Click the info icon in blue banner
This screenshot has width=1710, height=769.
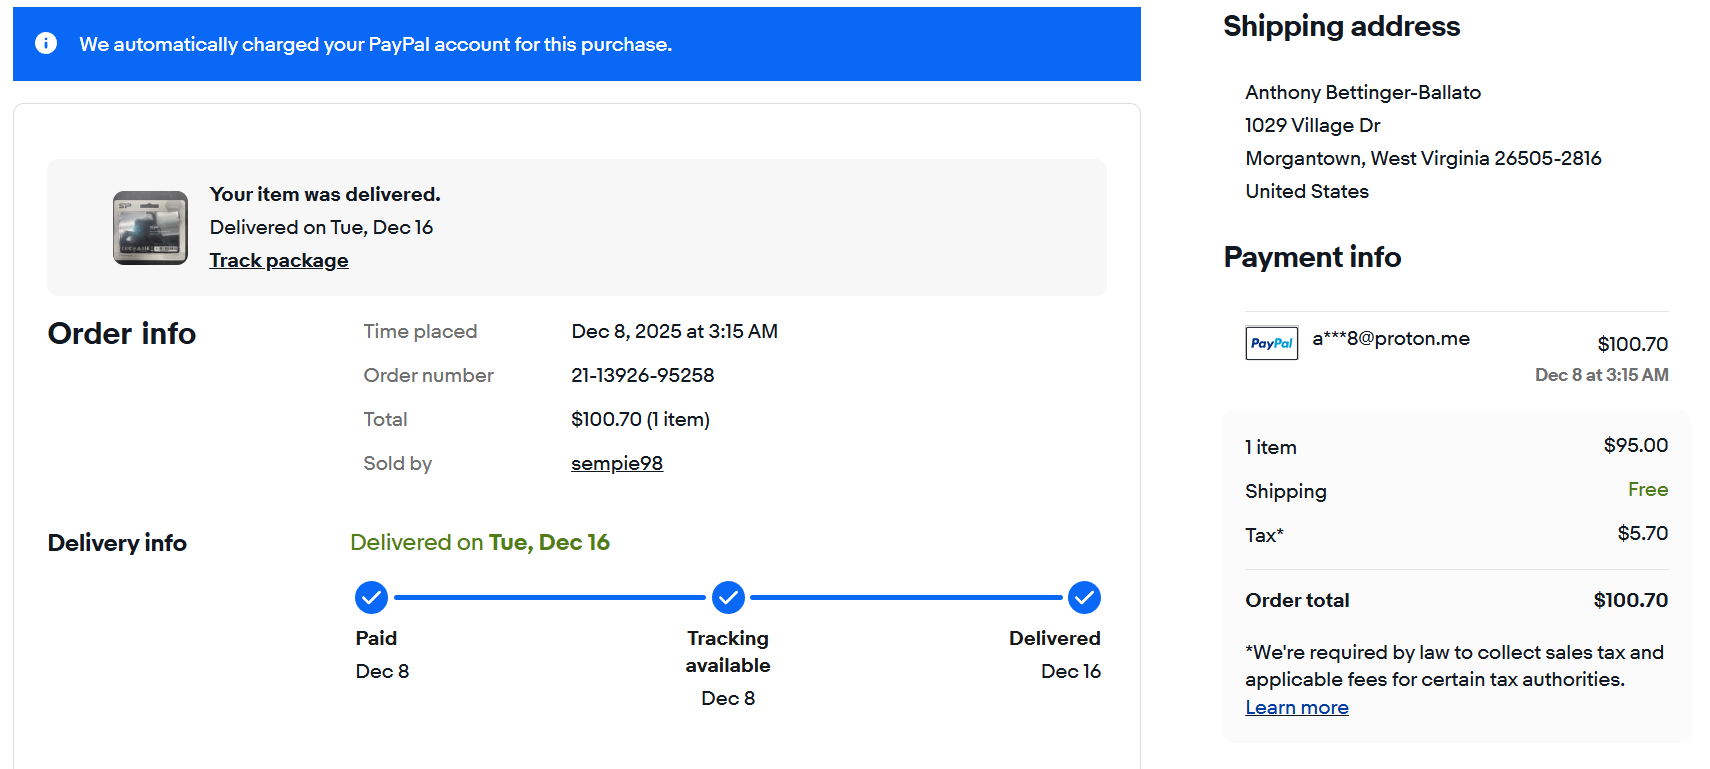(46, 43)
